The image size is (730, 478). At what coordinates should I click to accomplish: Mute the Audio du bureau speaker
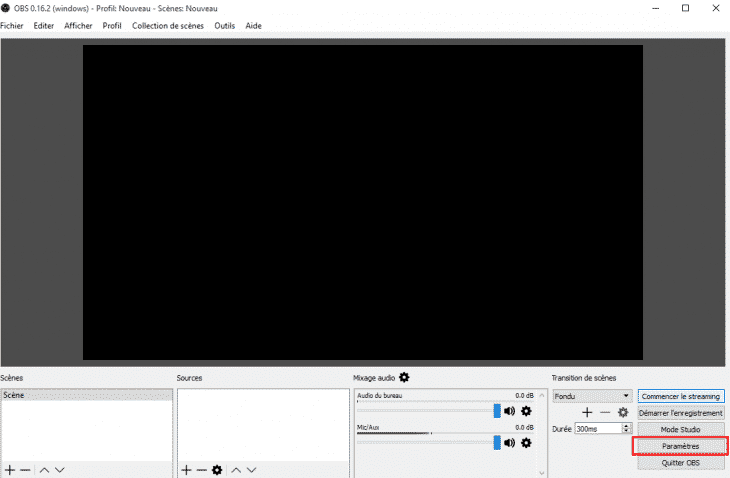point(509,411)
